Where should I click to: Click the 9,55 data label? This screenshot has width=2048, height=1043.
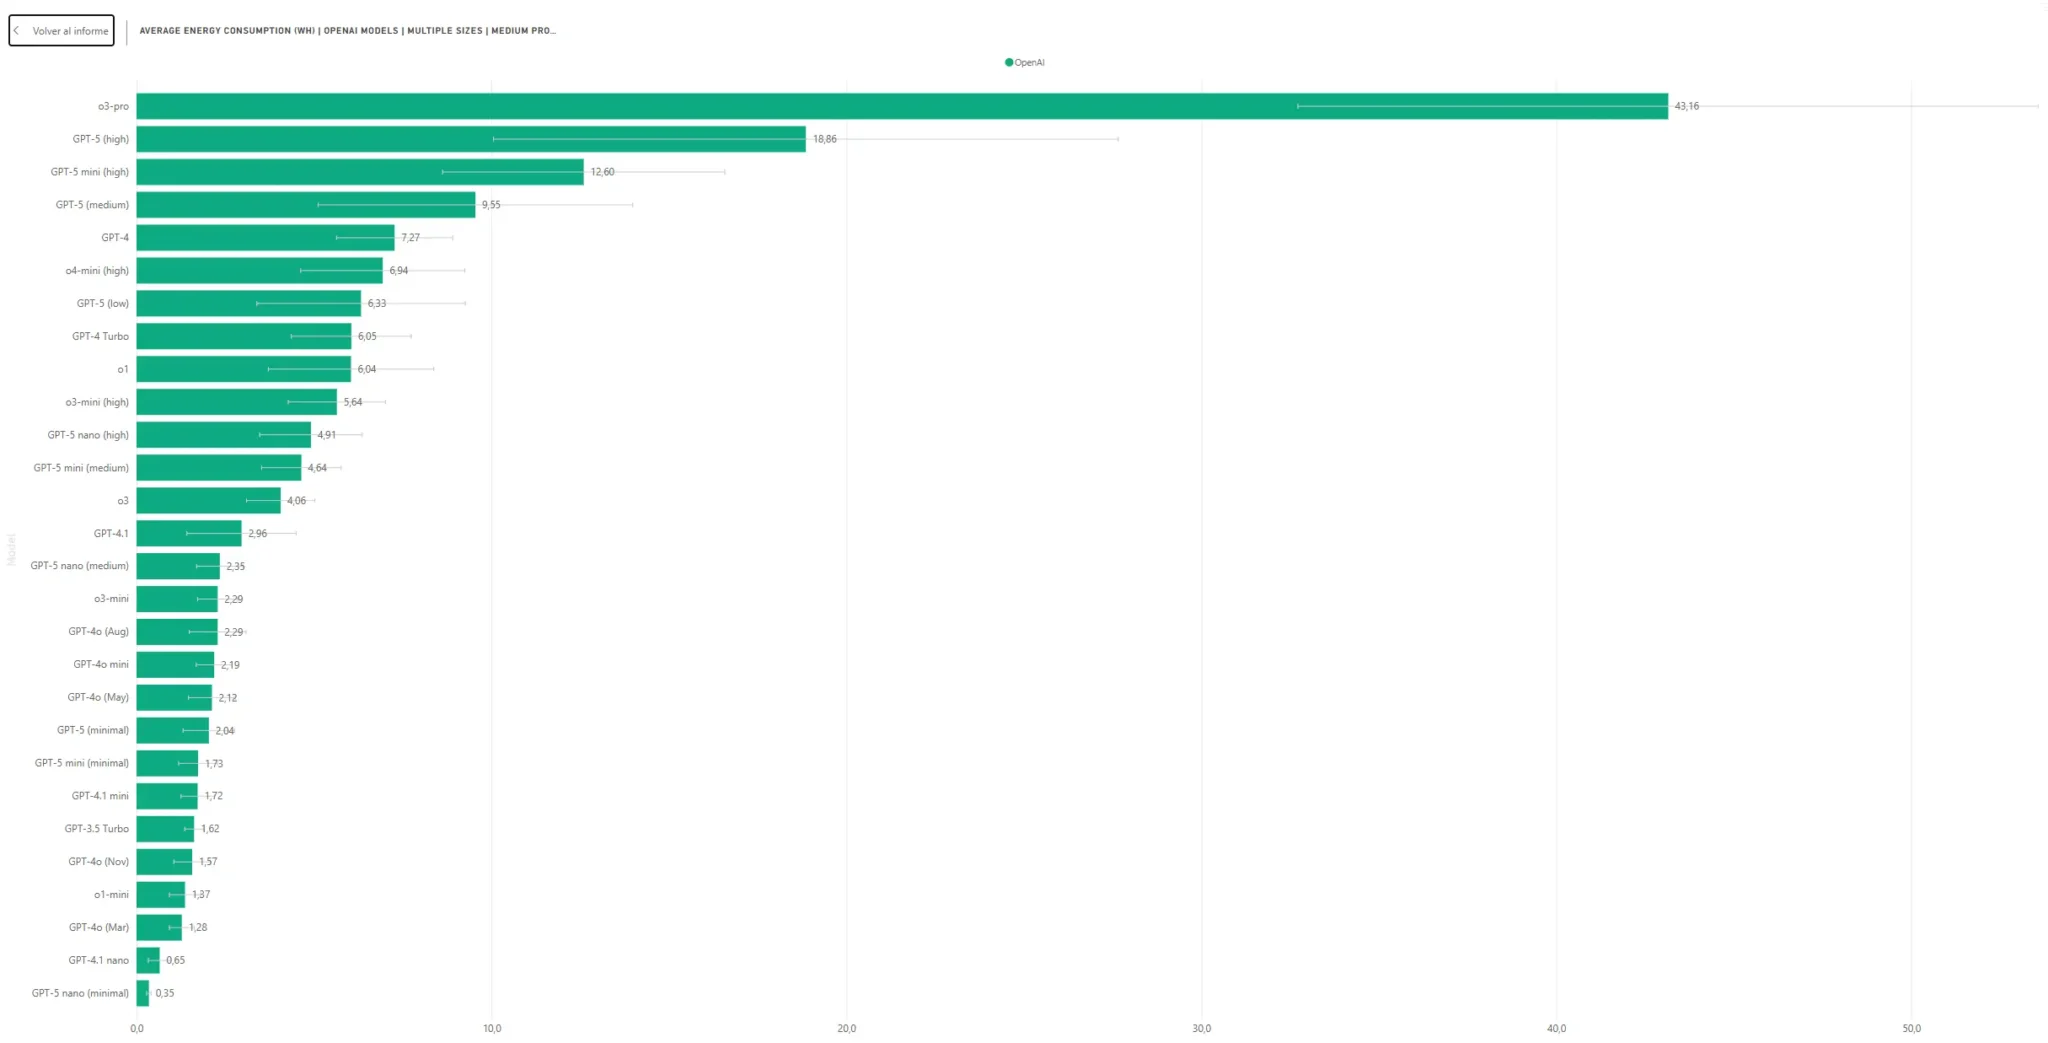pyautogui.click(x=491, y=205)
